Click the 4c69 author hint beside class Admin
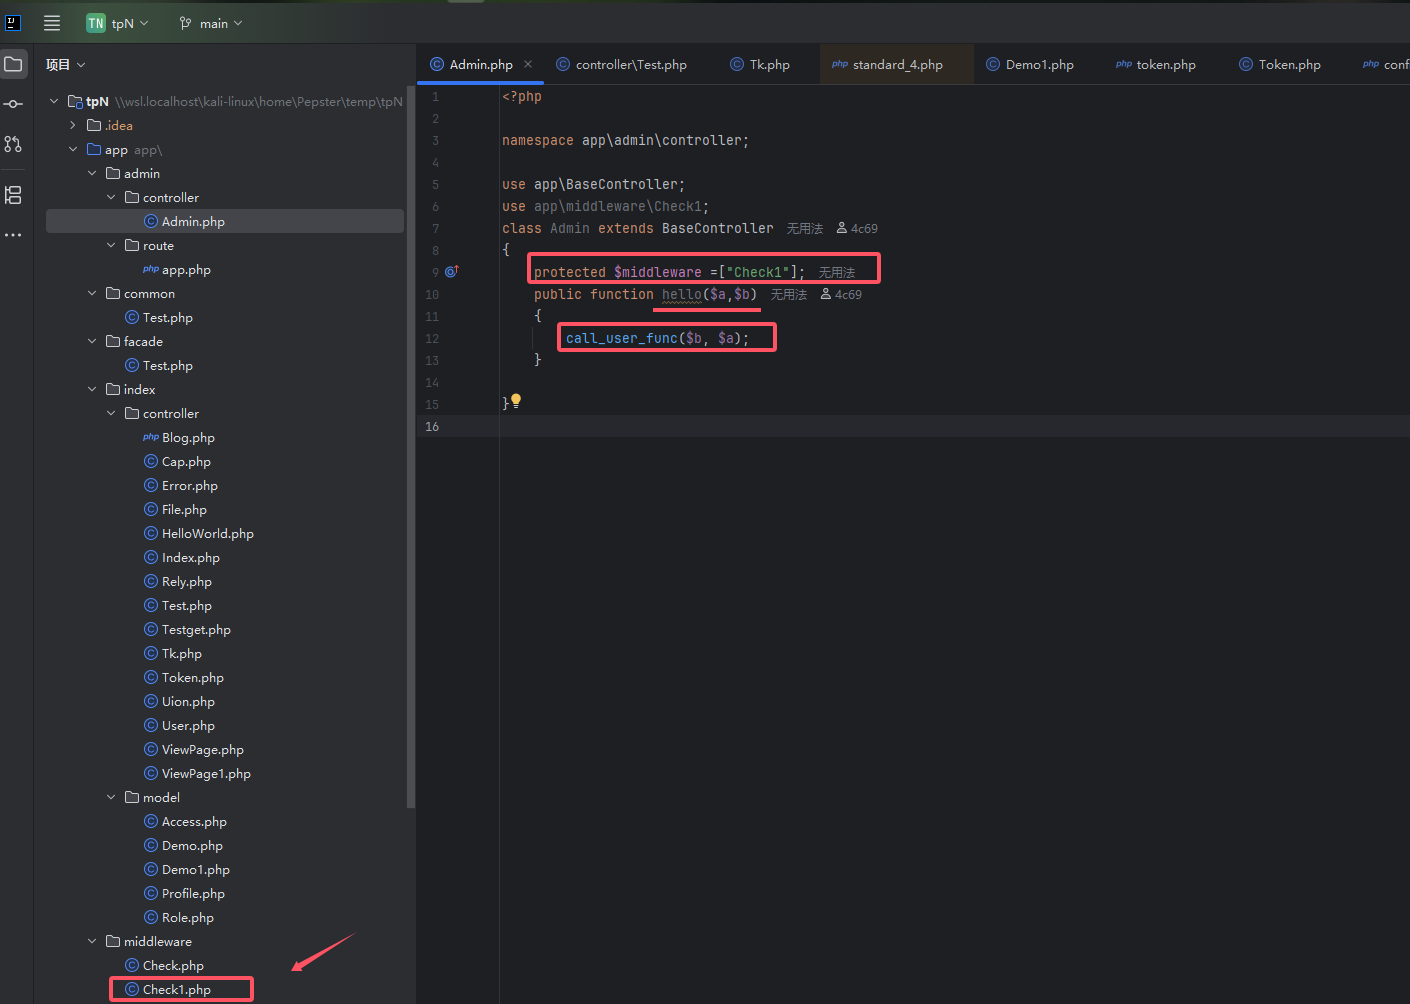This screenshot has width=1410, height=1004. coord(857,228)
